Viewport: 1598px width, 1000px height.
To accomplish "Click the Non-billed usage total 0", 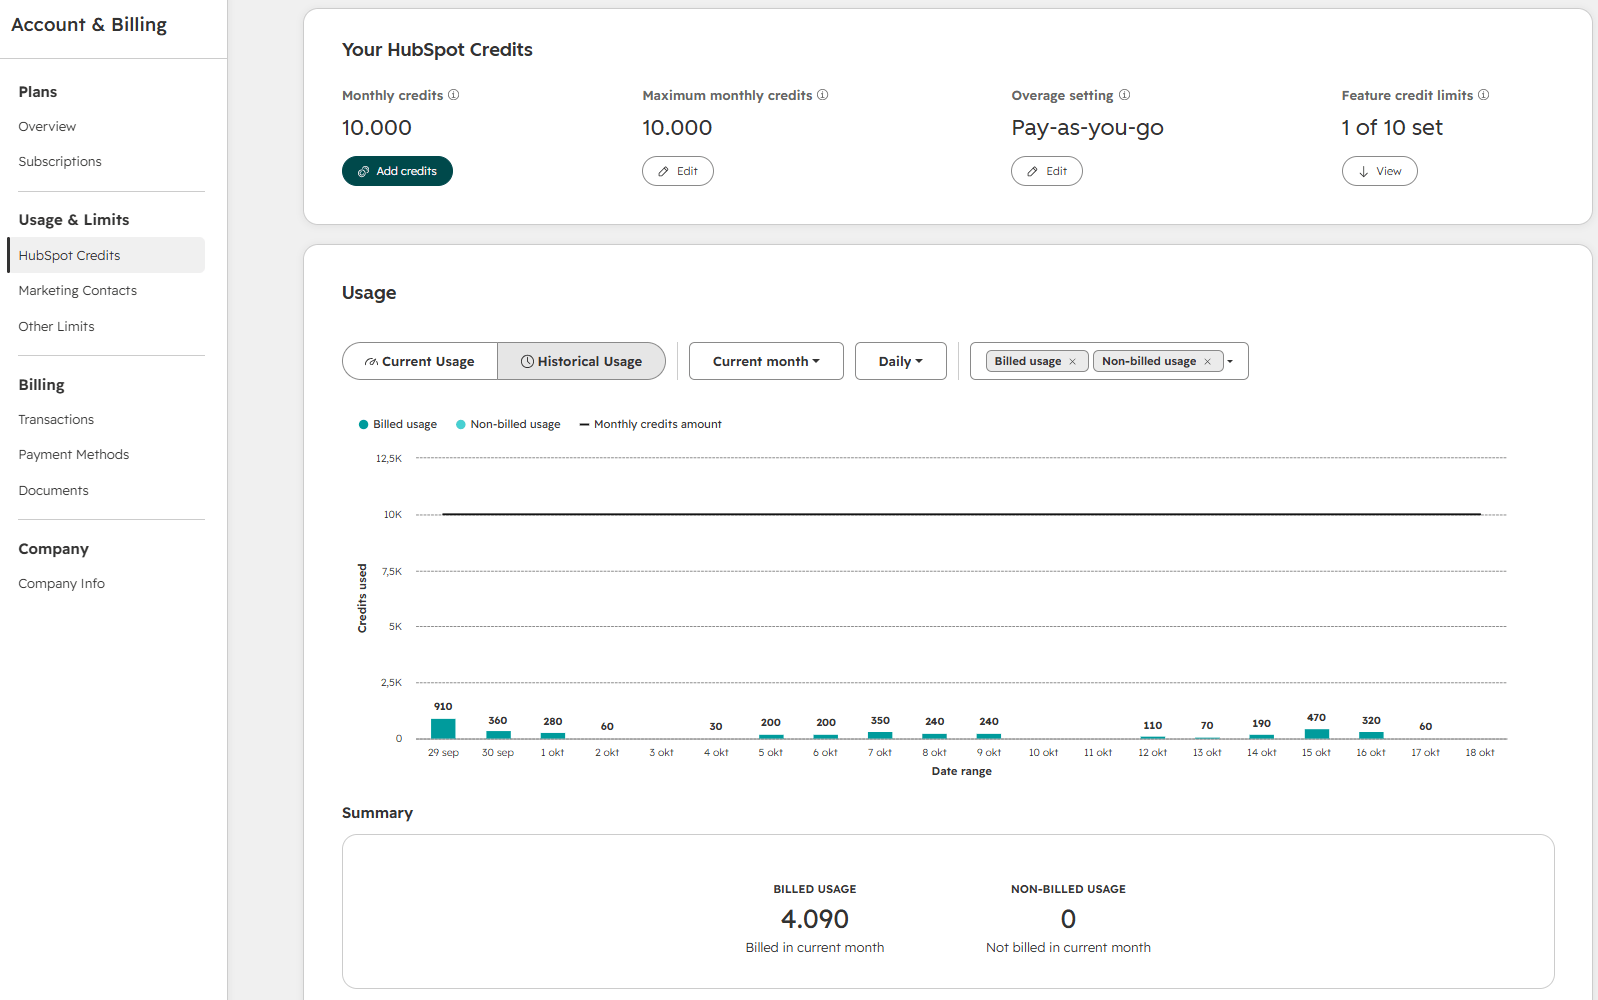I will (x=1068, y=919).
